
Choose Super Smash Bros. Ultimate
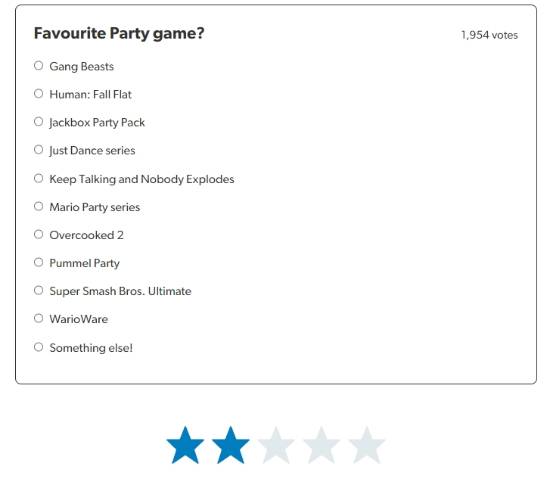tap(39, 290)
